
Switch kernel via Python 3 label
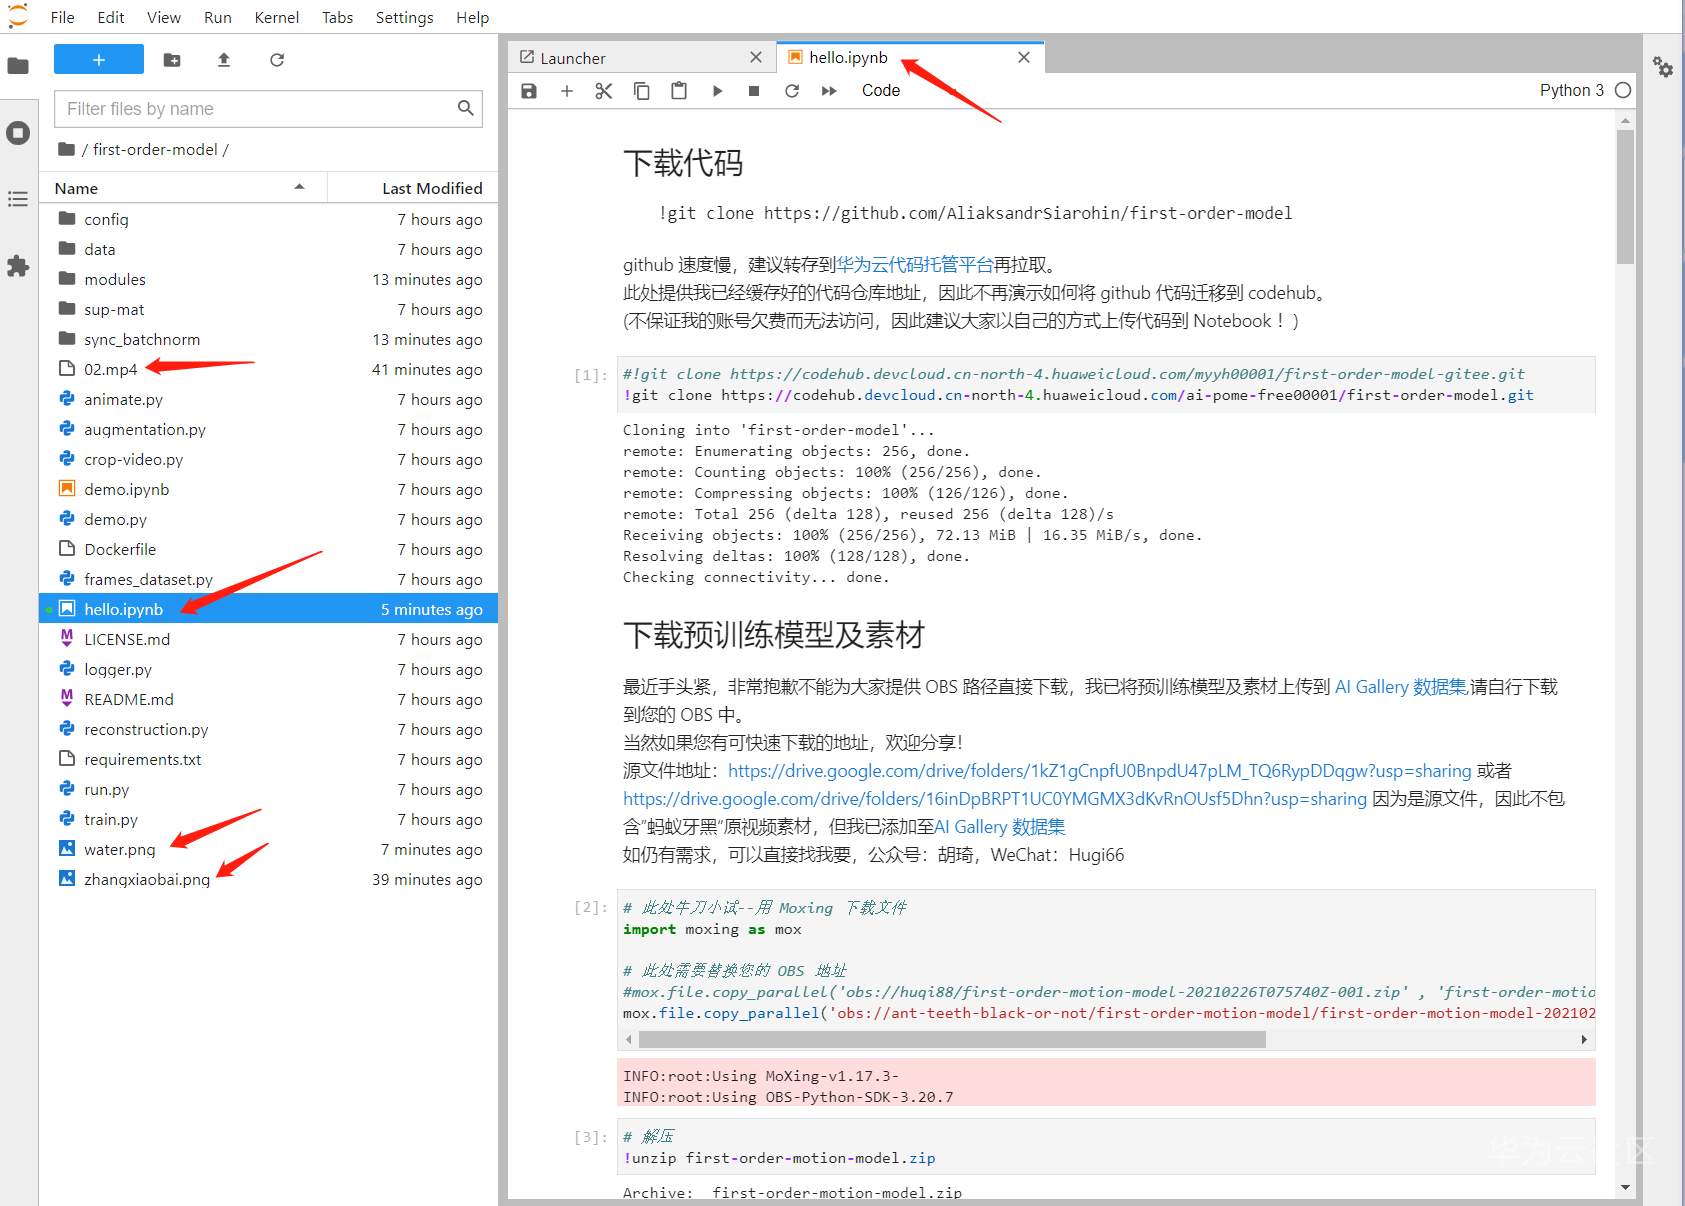pyautogui.click(x=1572, y=90)
